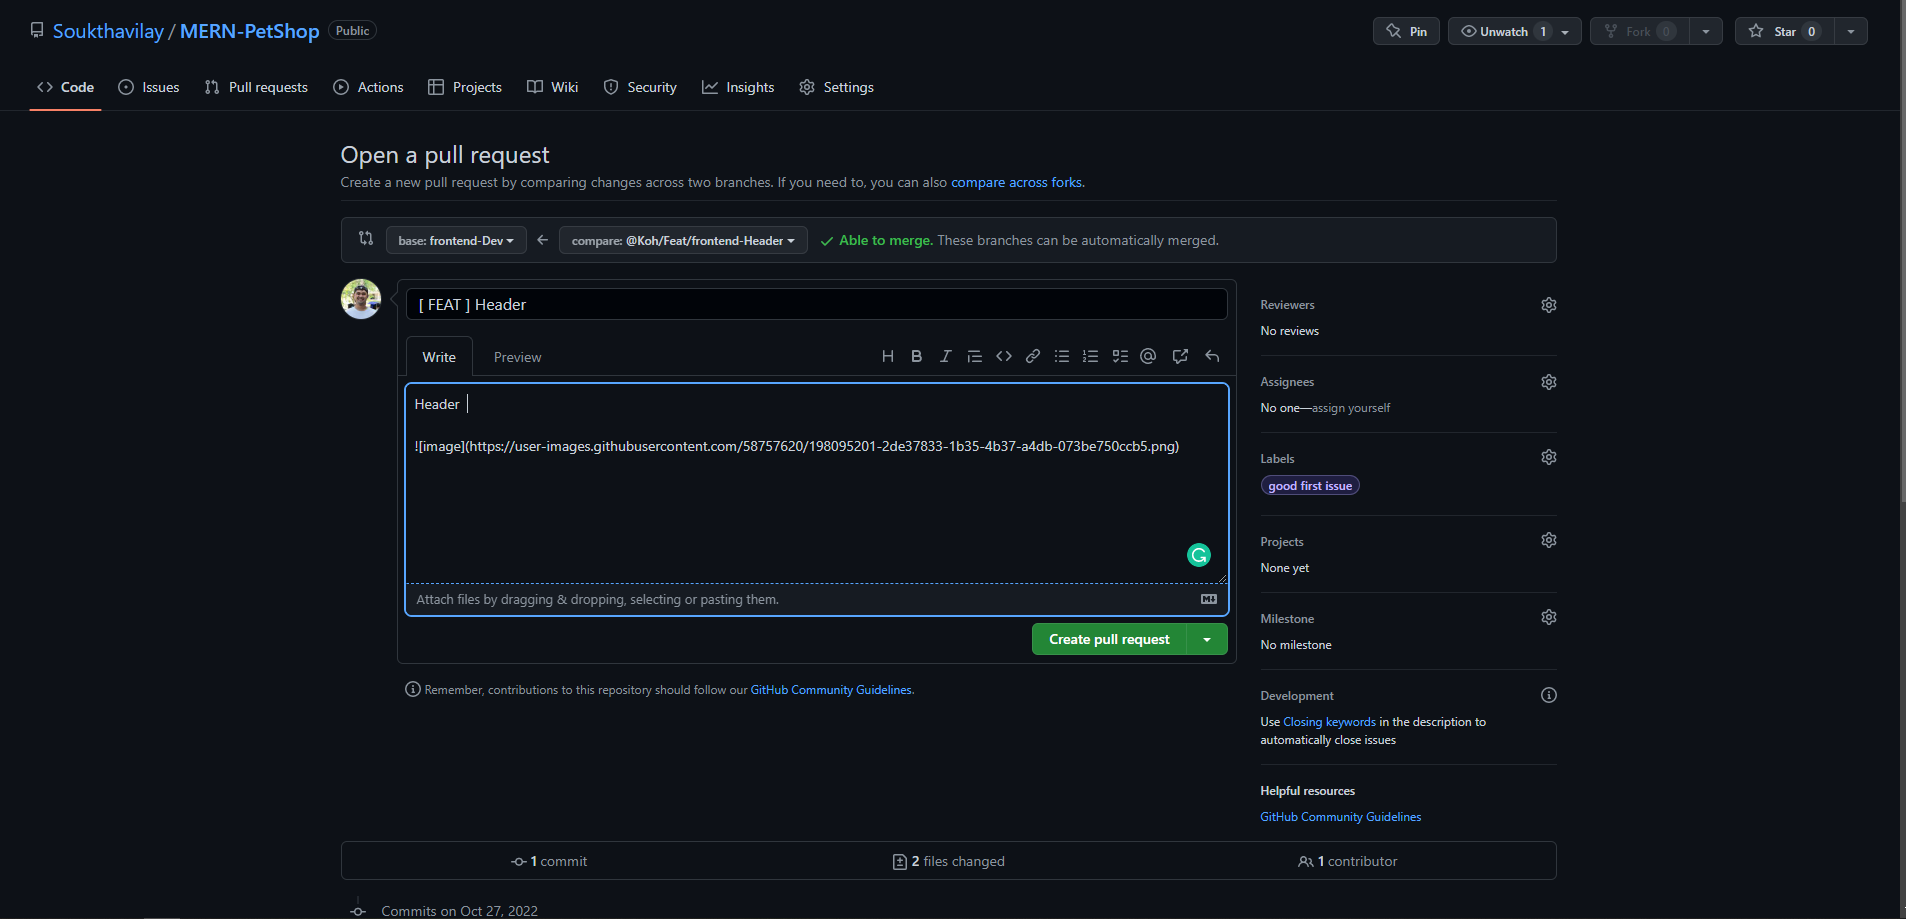The image size is (1906, 919).
Task: Add a hyperlink to the description
Action: pos(1032,355)
